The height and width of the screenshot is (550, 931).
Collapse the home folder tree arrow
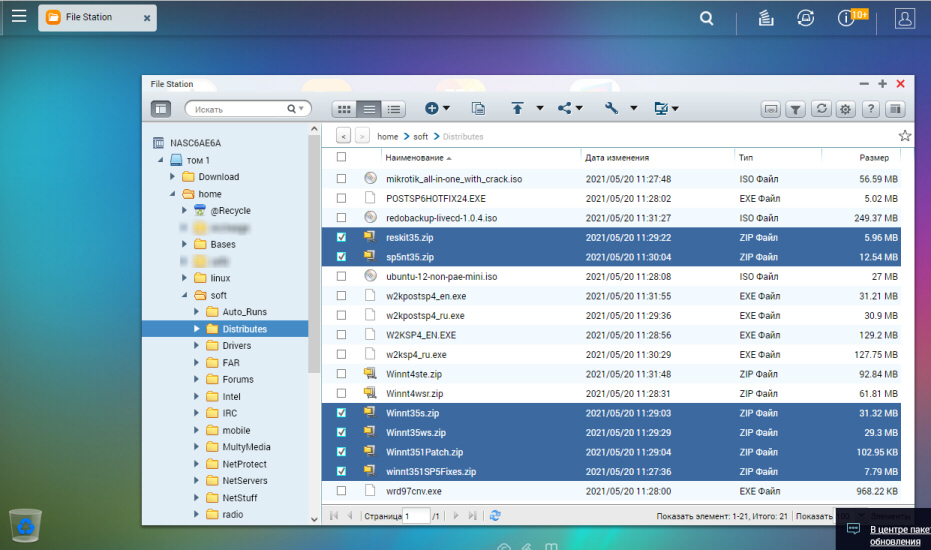click(172, 194)
